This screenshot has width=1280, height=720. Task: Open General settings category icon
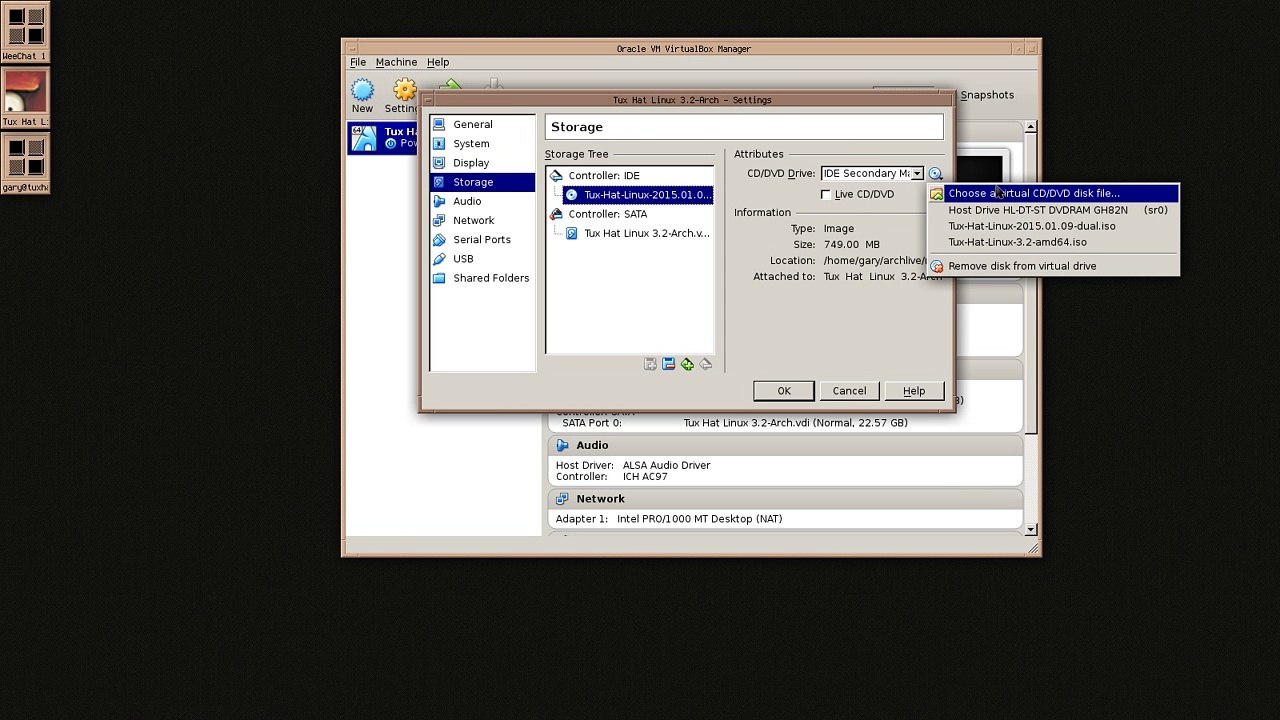point(439,125)
